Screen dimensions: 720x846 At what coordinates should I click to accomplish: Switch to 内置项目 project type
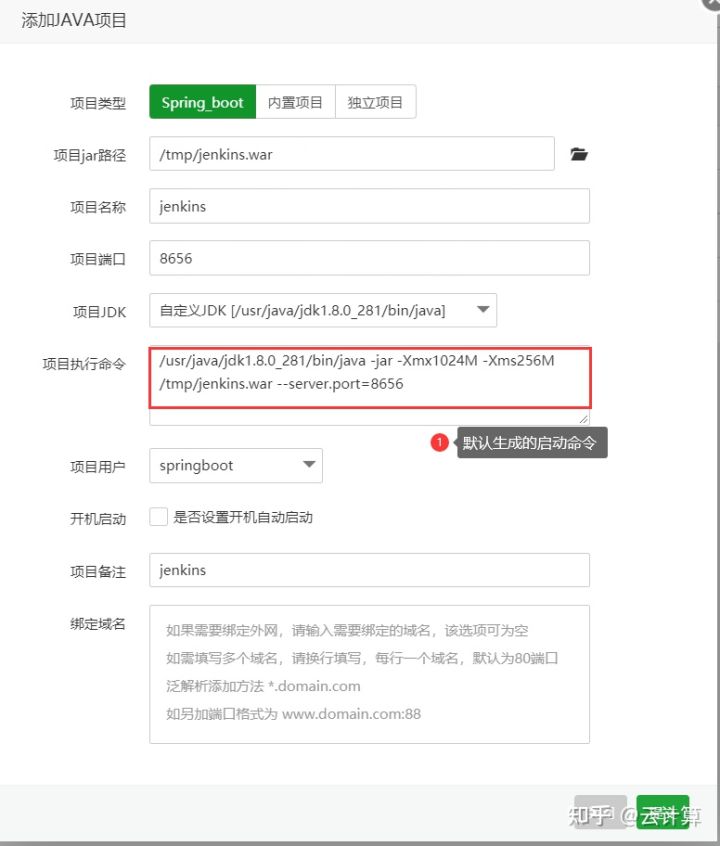(x=295, y=101)
